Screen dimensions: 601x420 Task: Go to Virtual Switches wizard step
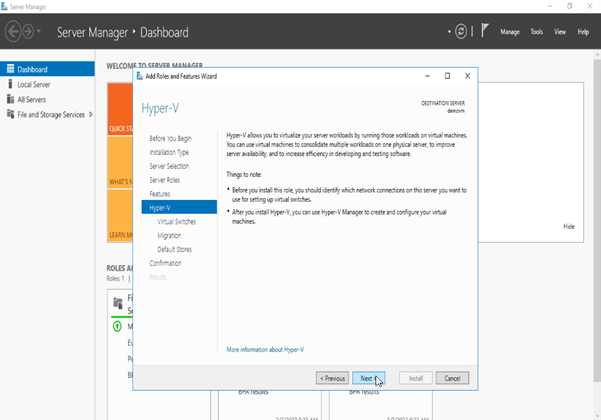(176, 221)
